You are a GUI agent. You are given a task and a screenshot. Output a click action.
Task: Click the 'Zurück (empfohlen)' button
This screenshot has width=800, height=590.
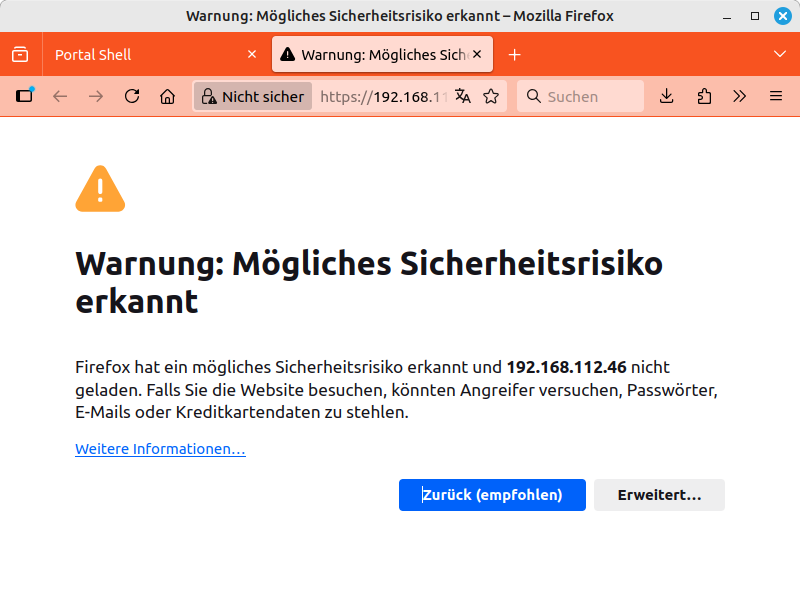pos(492,495)
